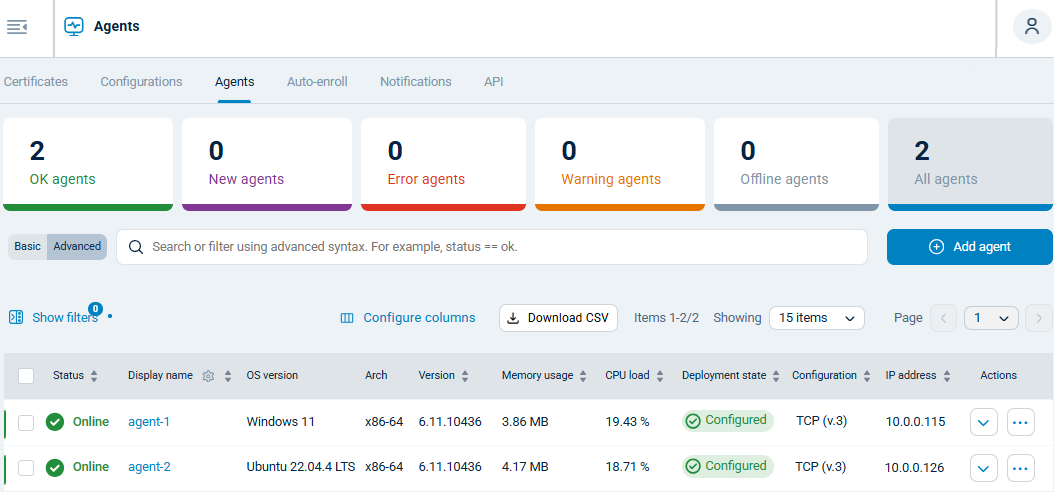Sort by Configuration column arrows
This screenshot has width=1054, height=492.
pyautogui.click(x=867, y=376)
